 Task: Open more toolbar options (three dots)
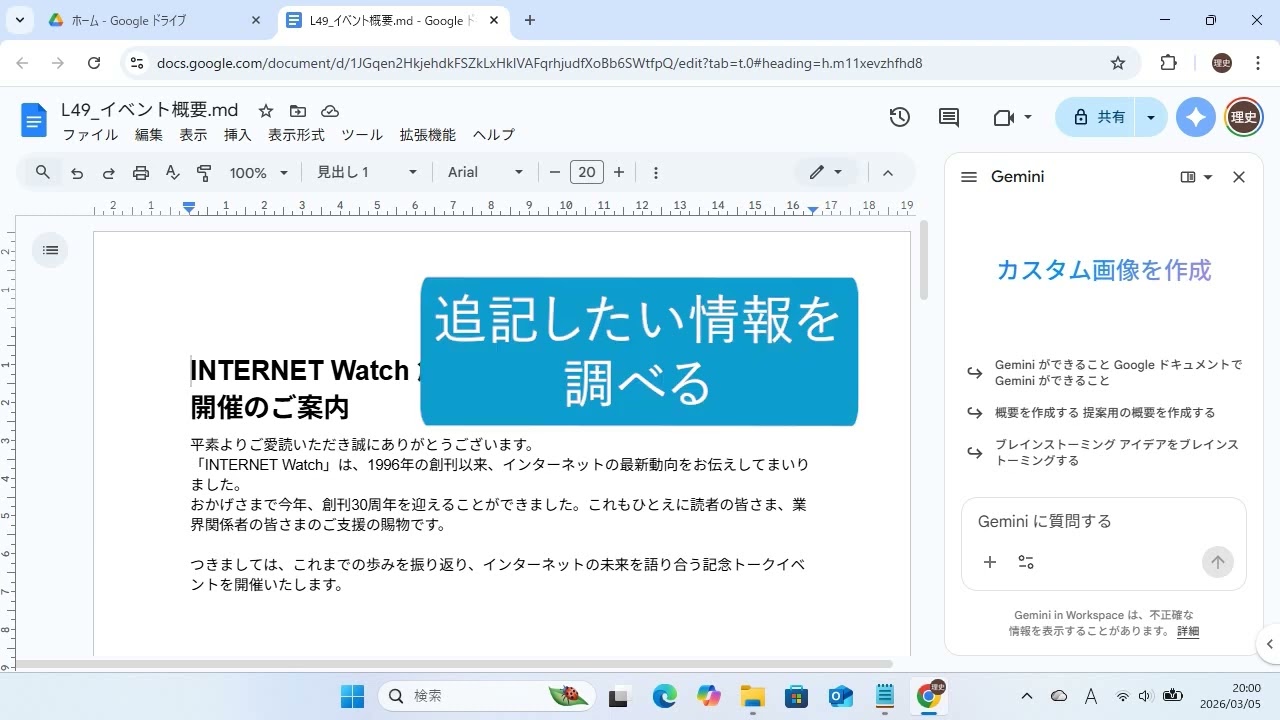pos(656,172)
